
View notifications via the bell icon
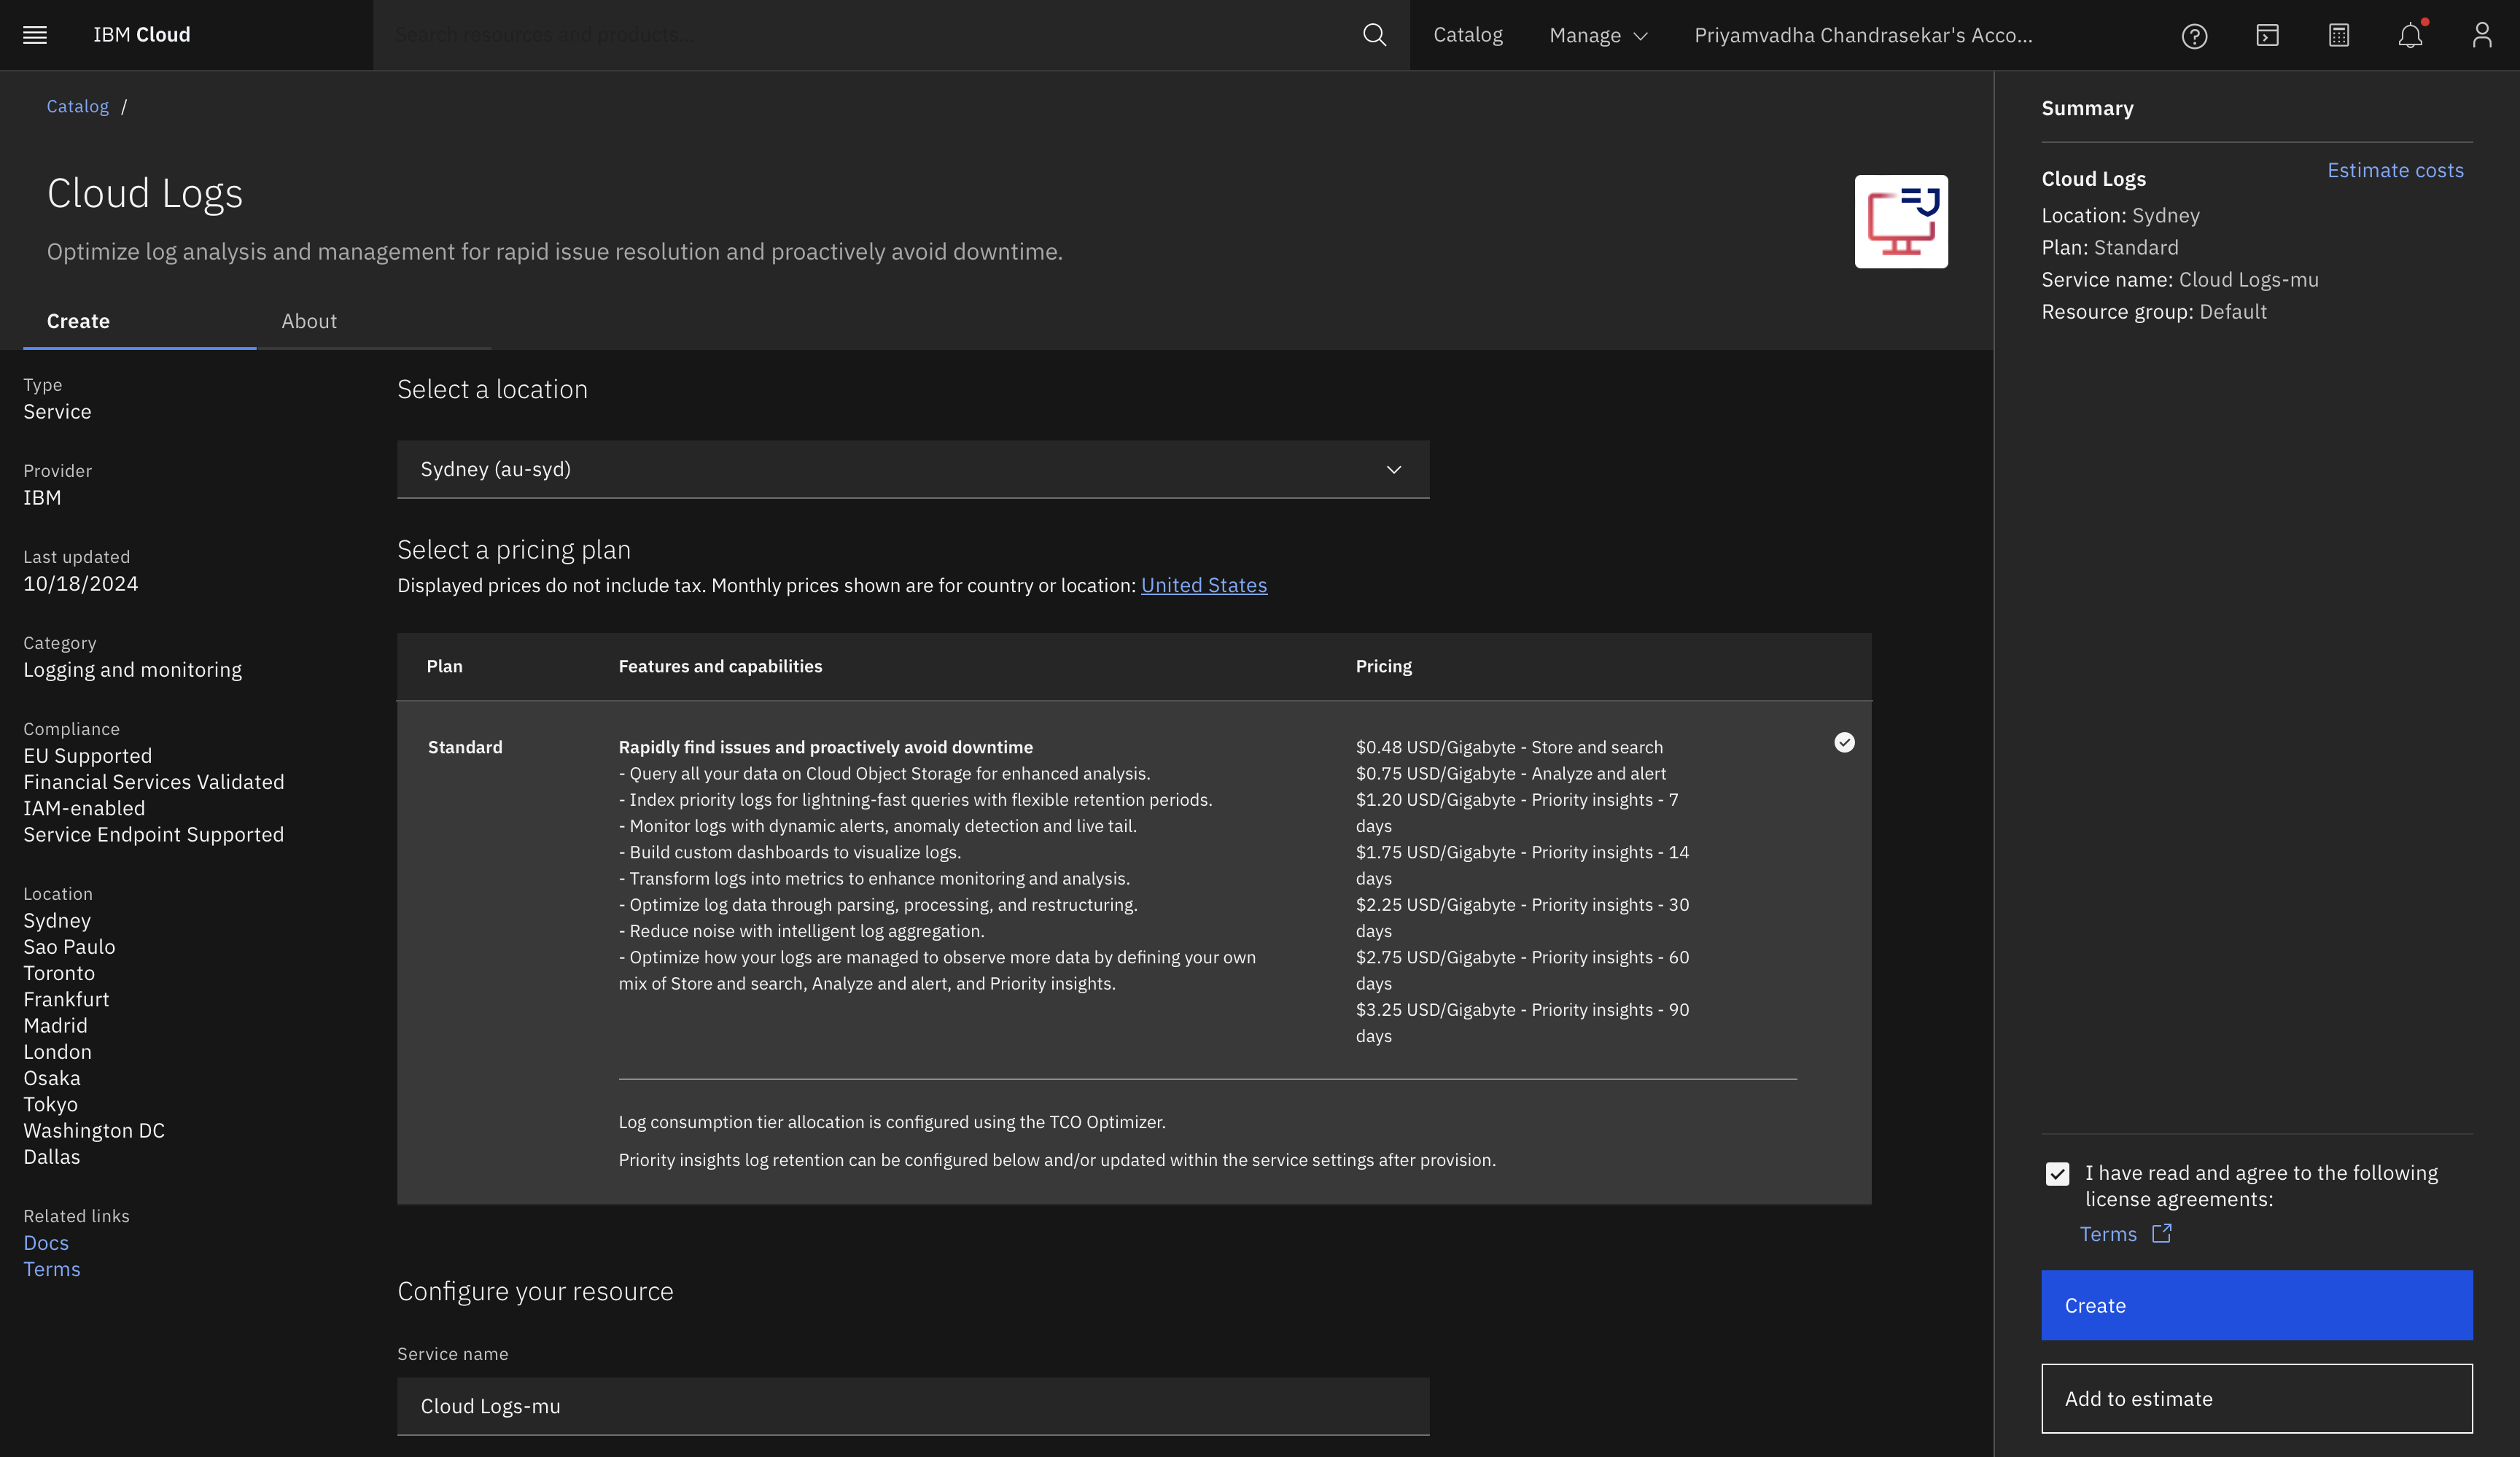2410,35
